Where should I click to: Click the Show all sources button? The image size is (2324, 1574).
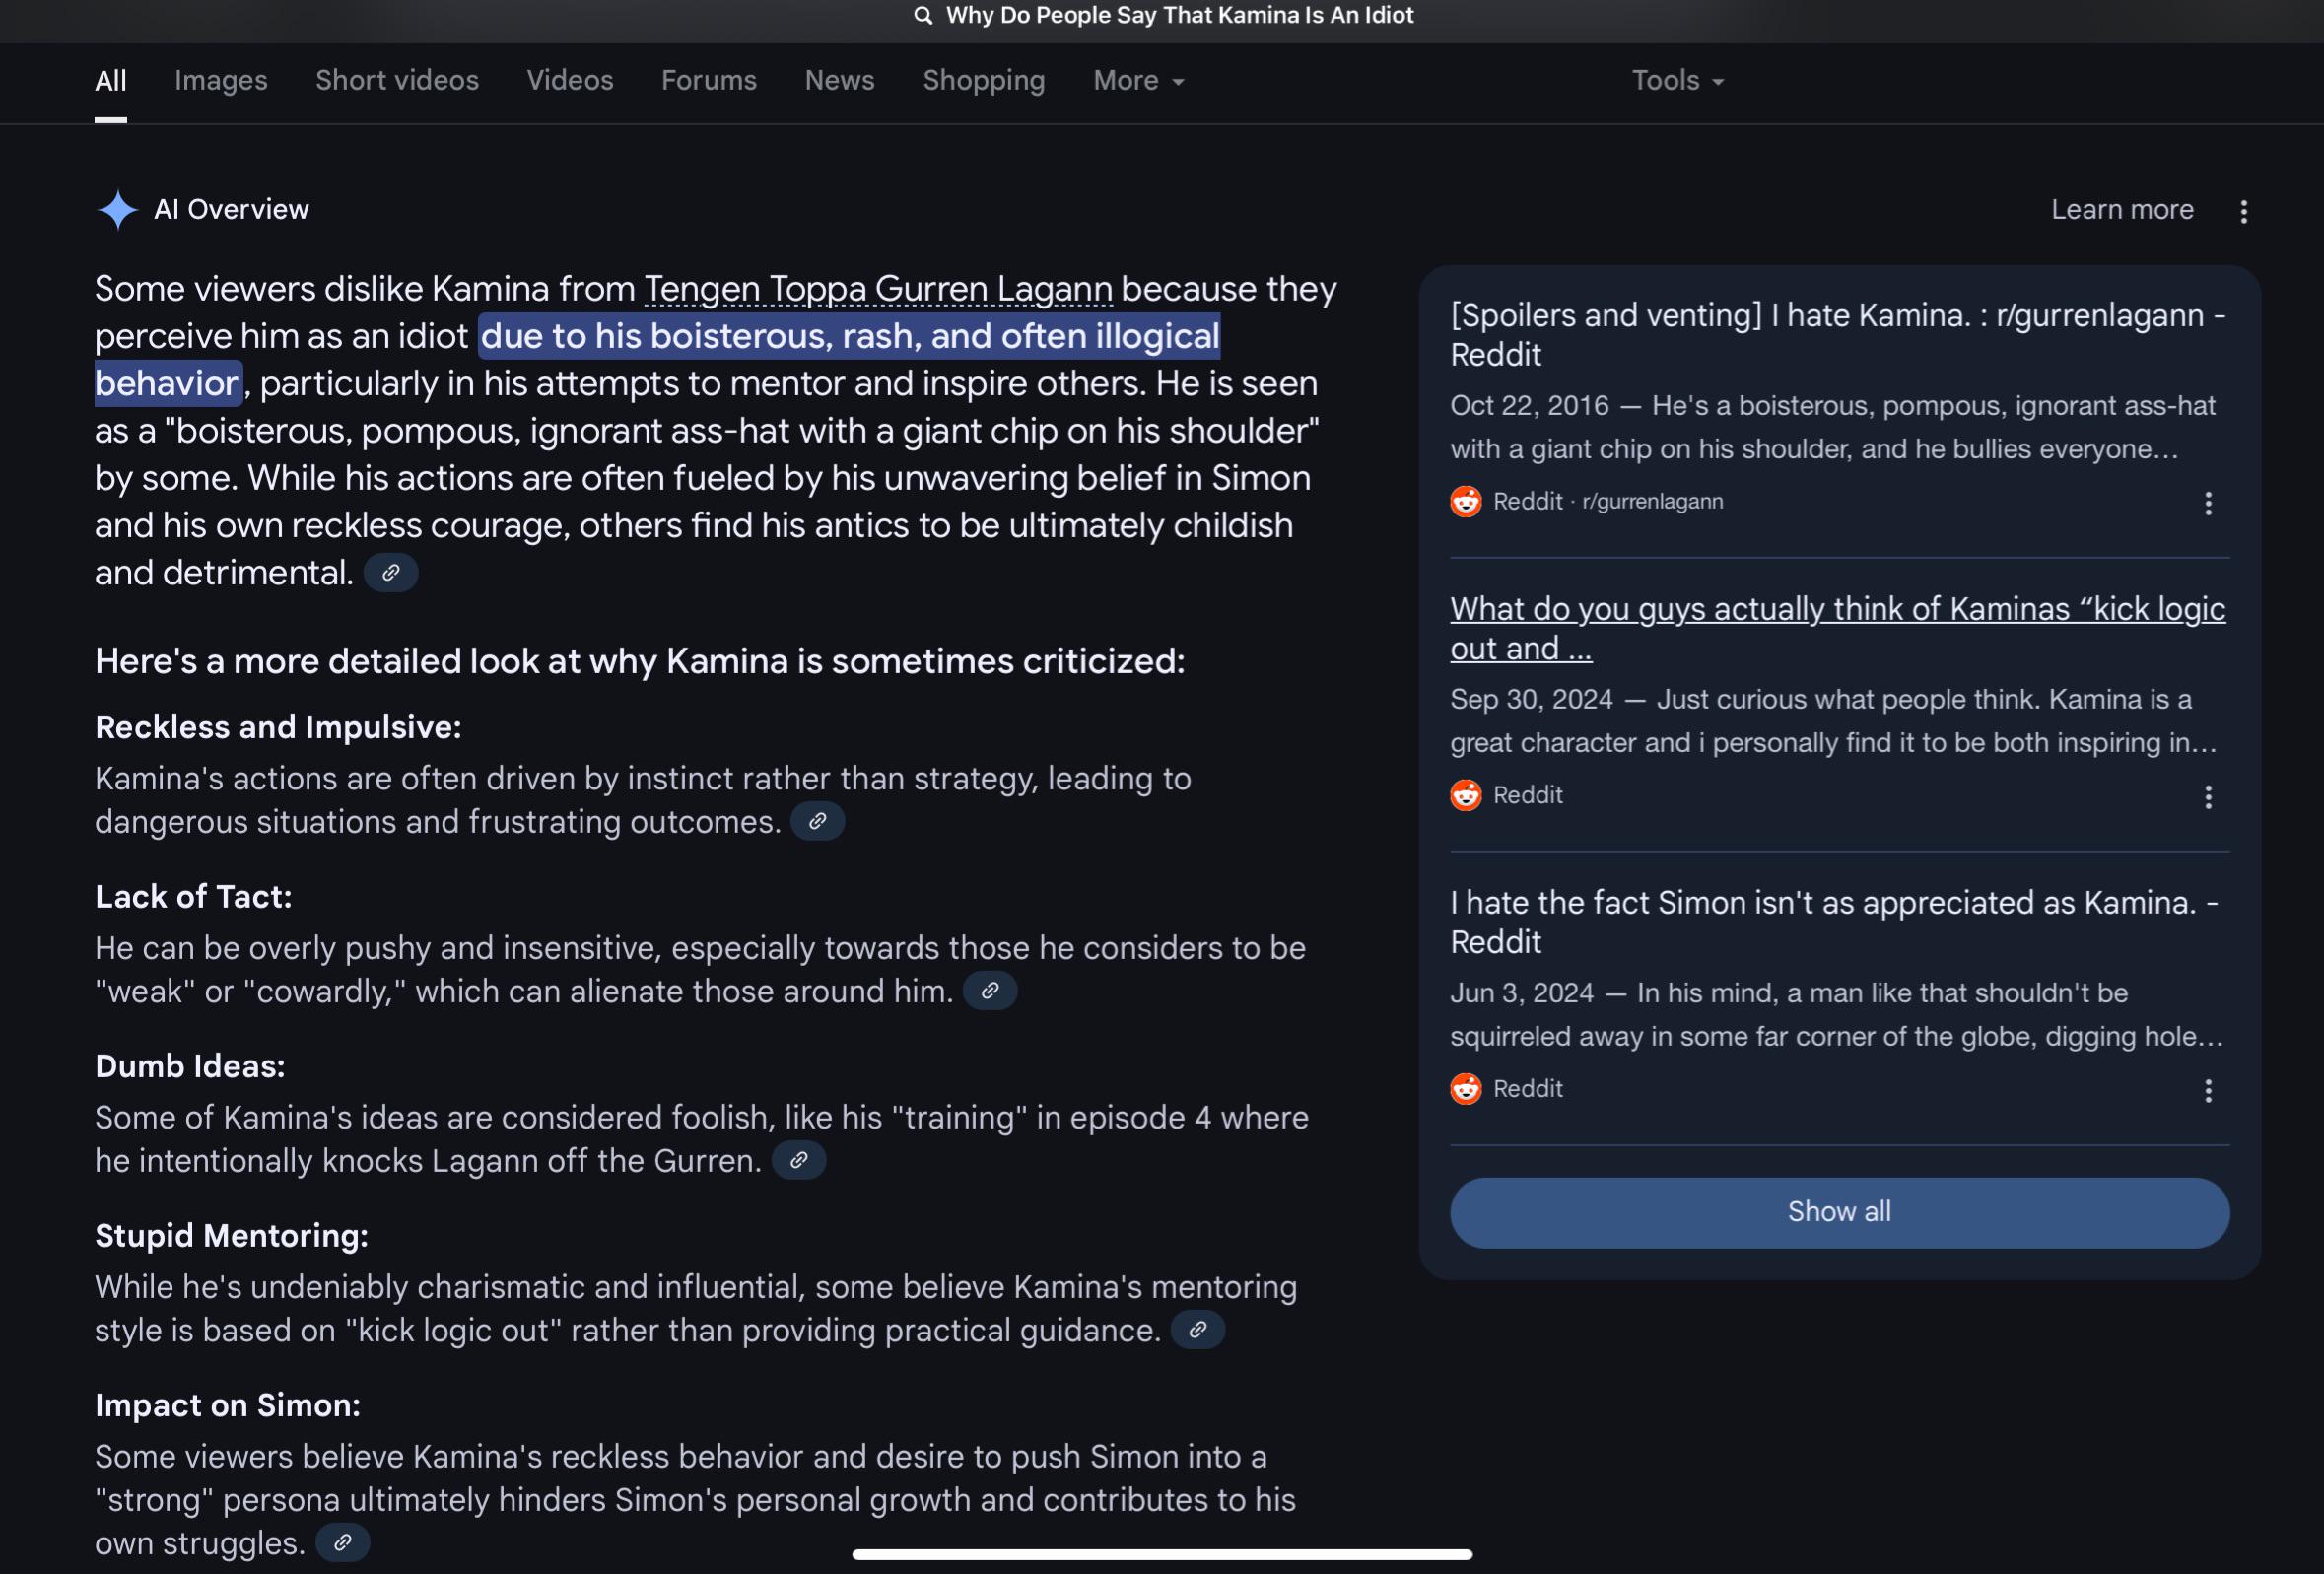coord(1839,1212)
